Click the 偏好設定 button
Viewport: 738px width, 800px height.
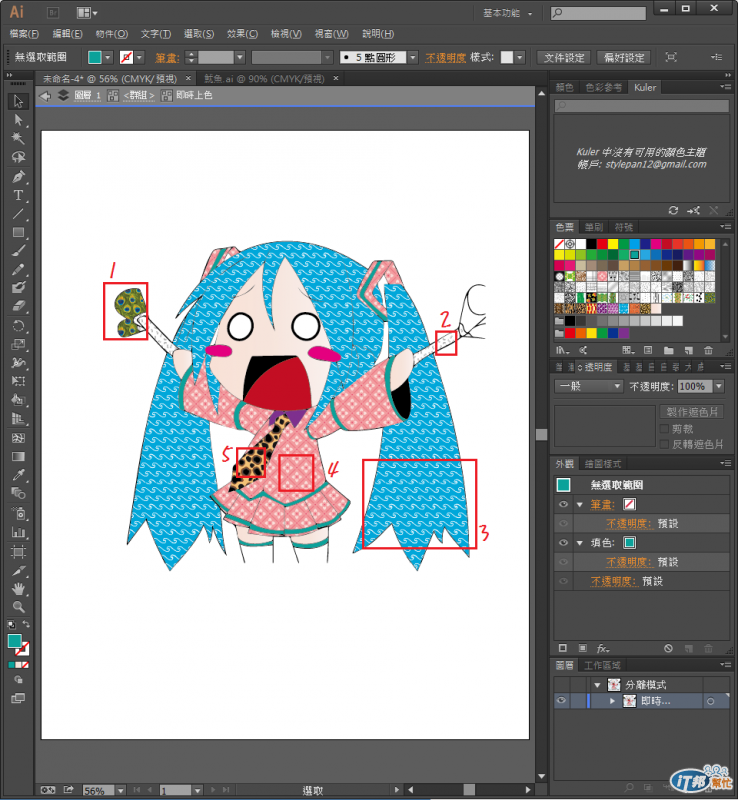click(x=624, y=58)
